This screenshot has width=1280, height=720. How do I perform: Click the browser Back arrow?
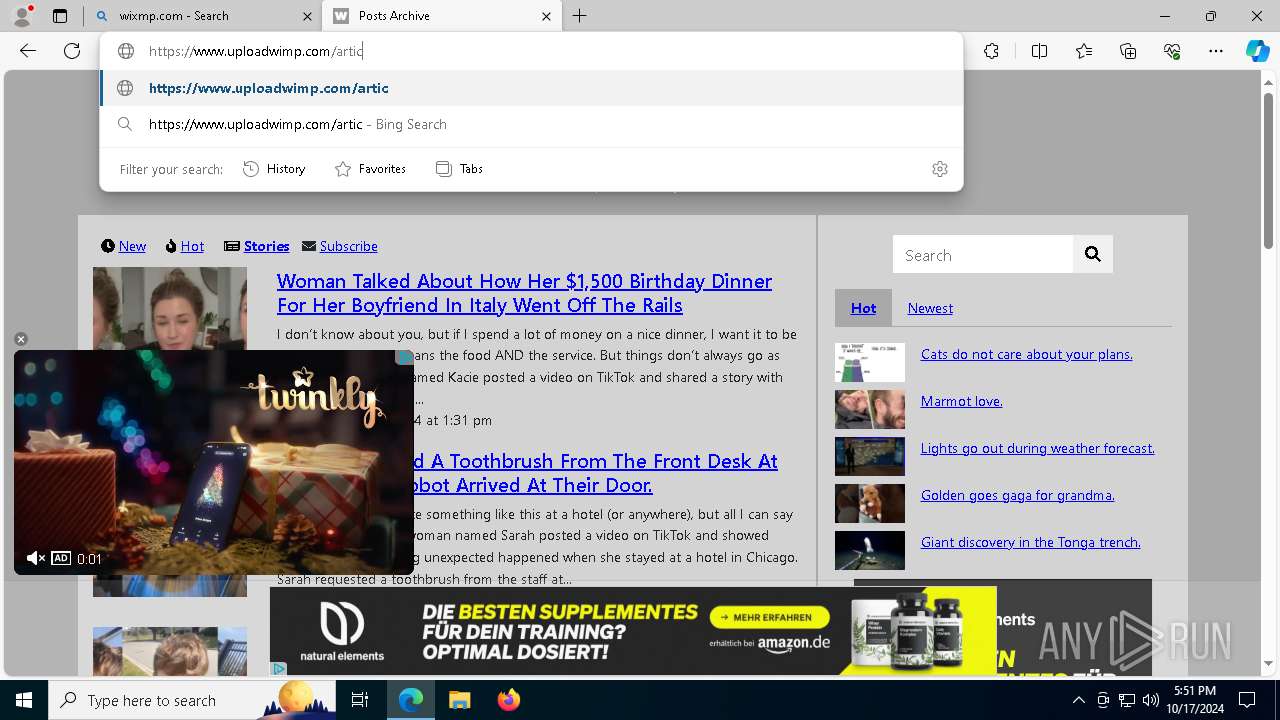pyautogui.click(x=28, y=51)
